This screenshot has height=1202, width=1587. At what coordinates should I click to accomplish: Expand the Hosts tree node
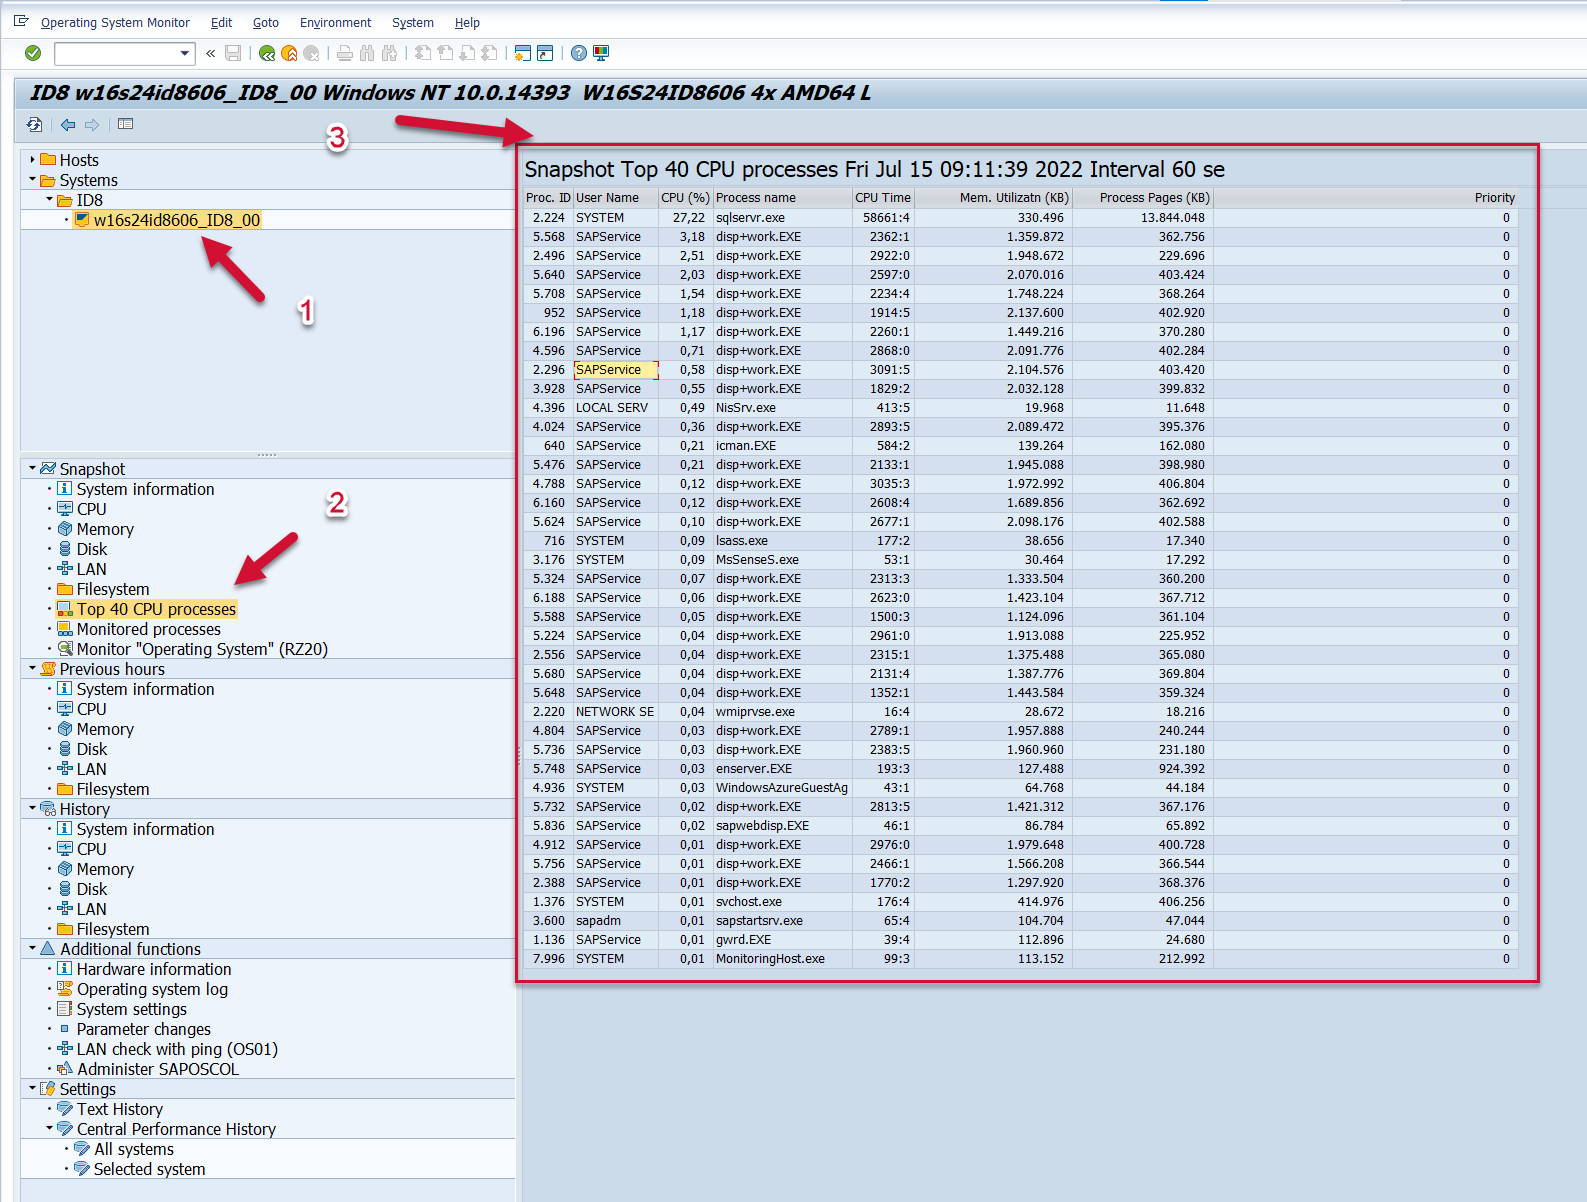33,160
